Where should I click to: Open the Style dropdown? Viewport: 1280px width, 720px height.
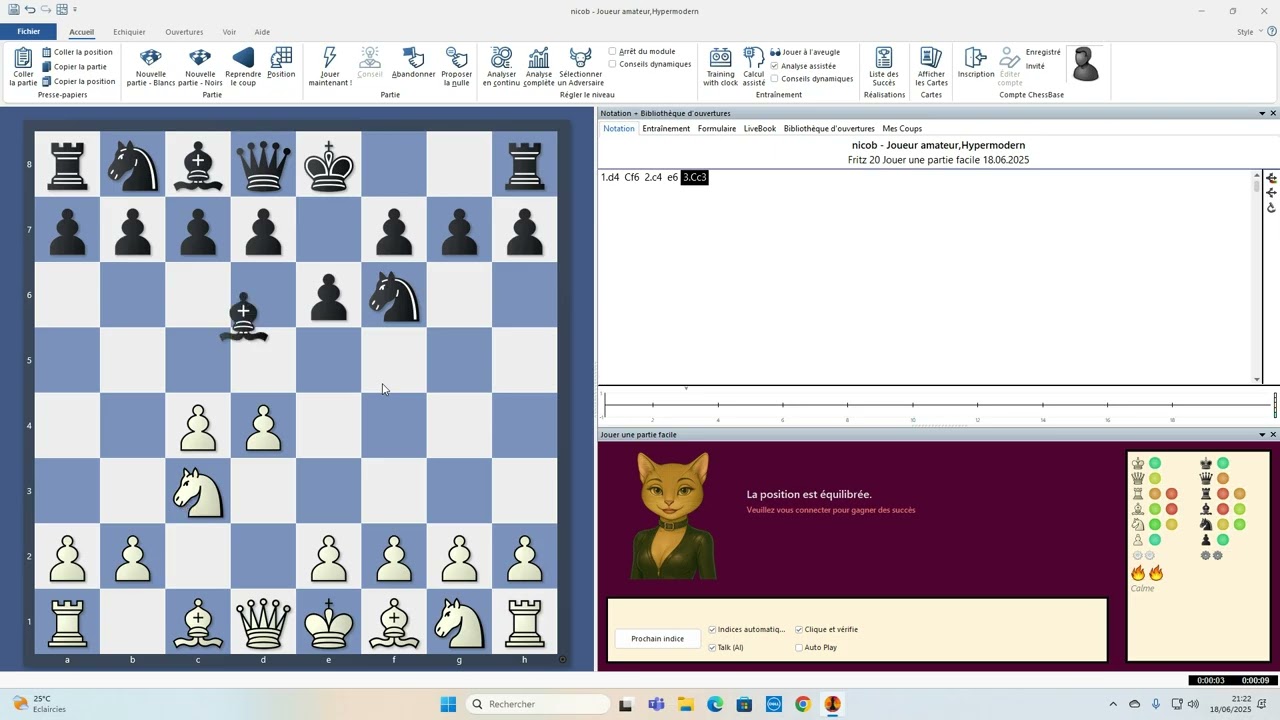tap(1249, 32)
